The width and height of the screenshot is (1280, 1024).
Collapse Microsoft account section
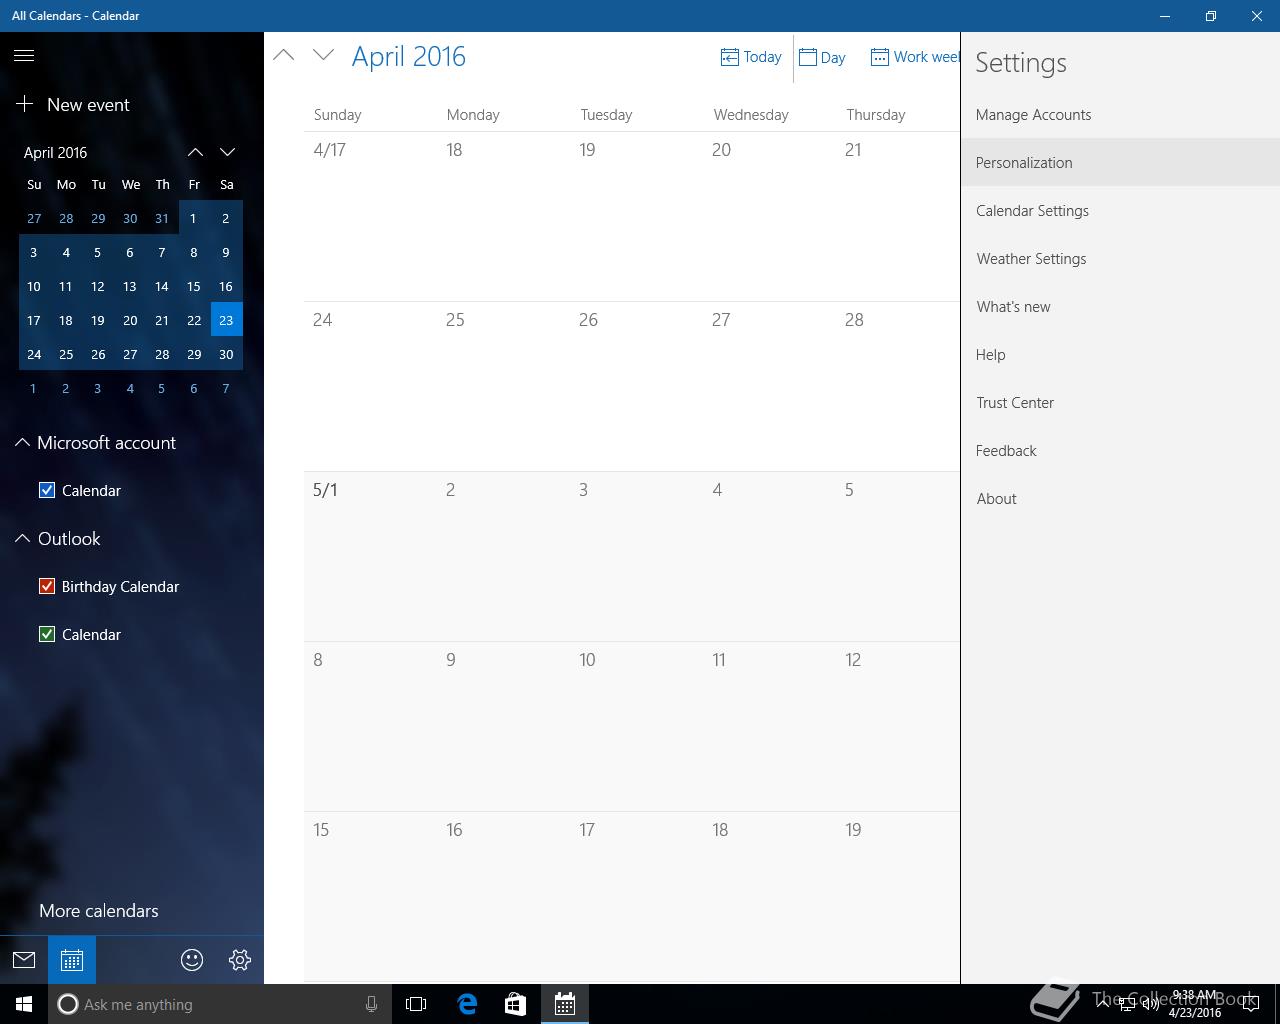coord(22,442)
